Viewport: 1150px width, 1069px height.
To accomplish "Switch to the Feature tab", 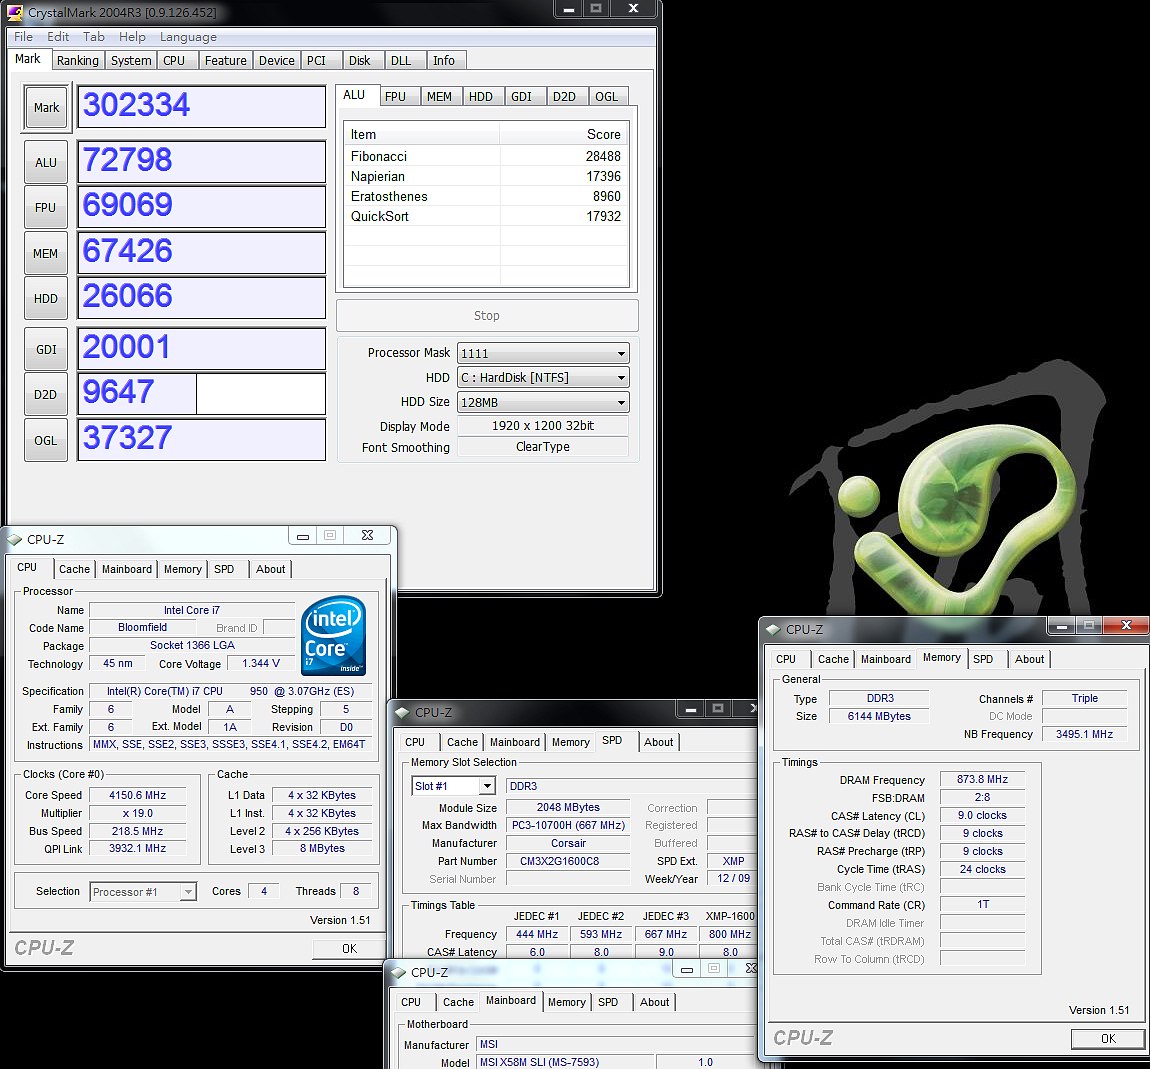I will pos(225,61).
